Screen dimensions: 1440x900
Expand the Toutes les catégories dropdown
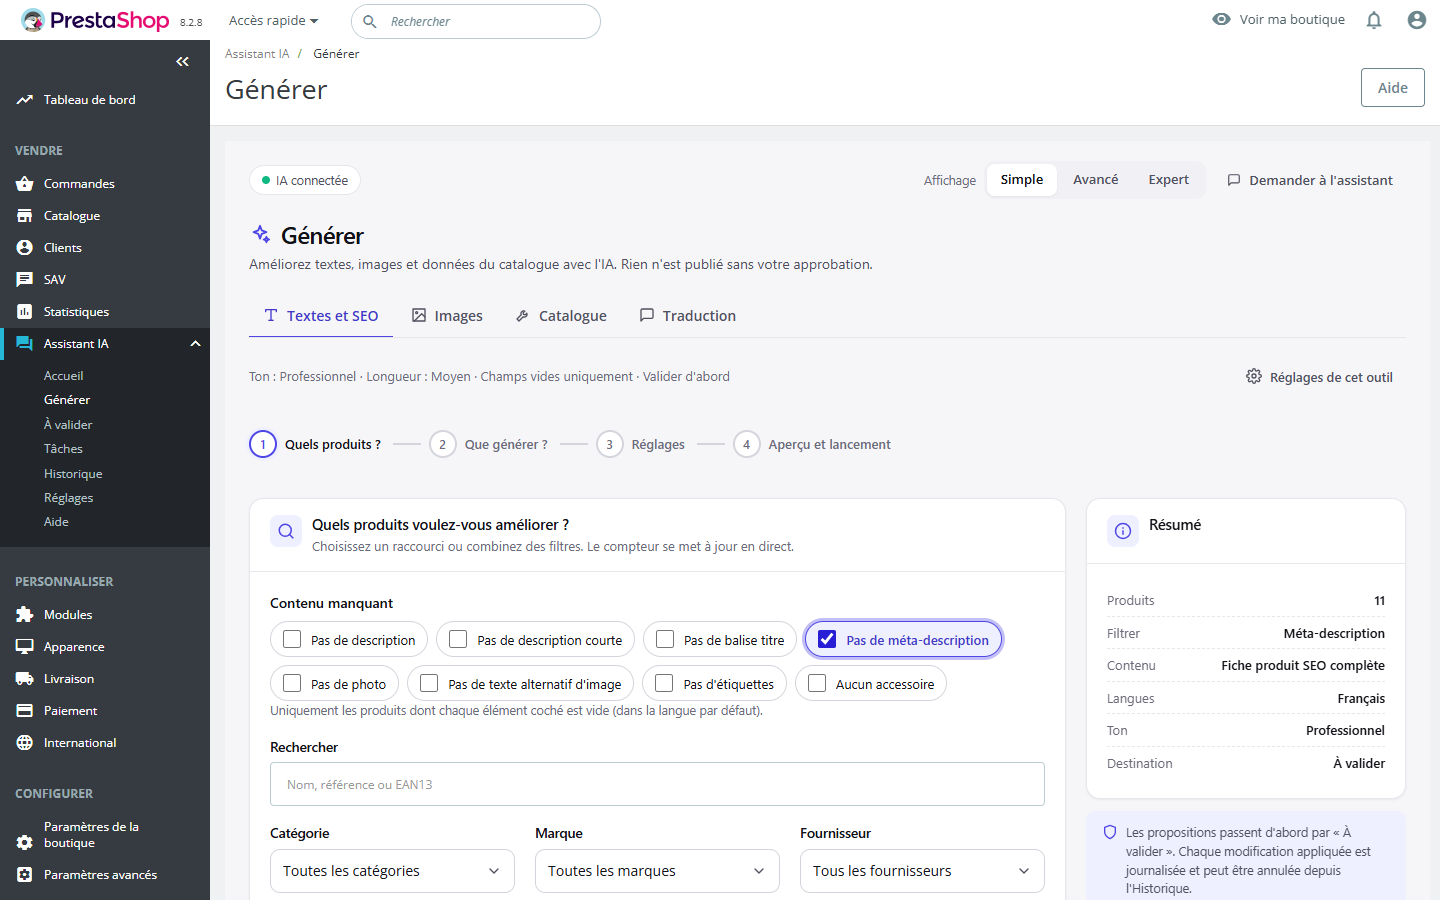coord(392,871)
